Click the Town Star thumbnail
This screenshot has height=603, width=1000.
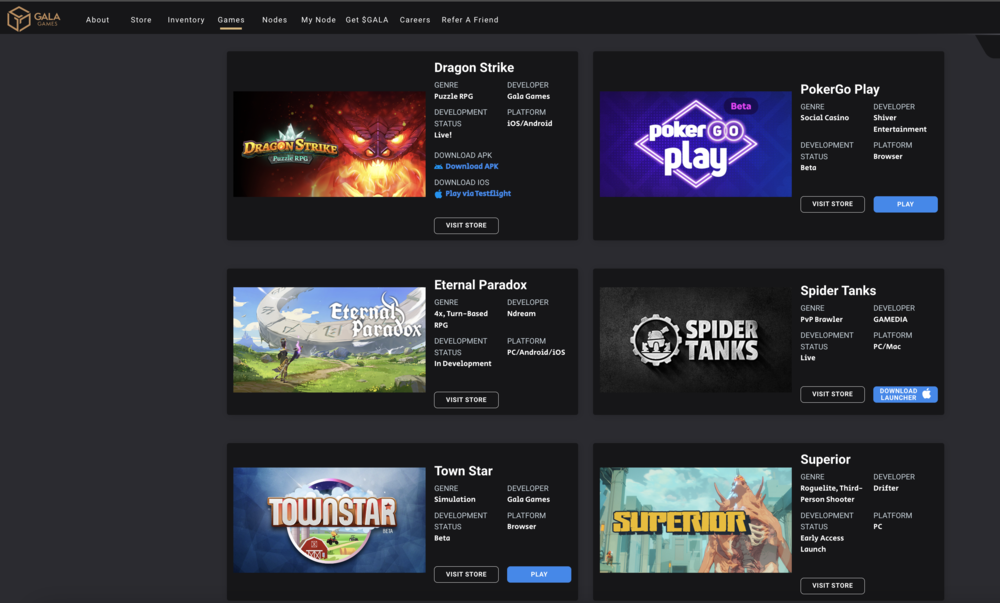(x=329, y=520)
